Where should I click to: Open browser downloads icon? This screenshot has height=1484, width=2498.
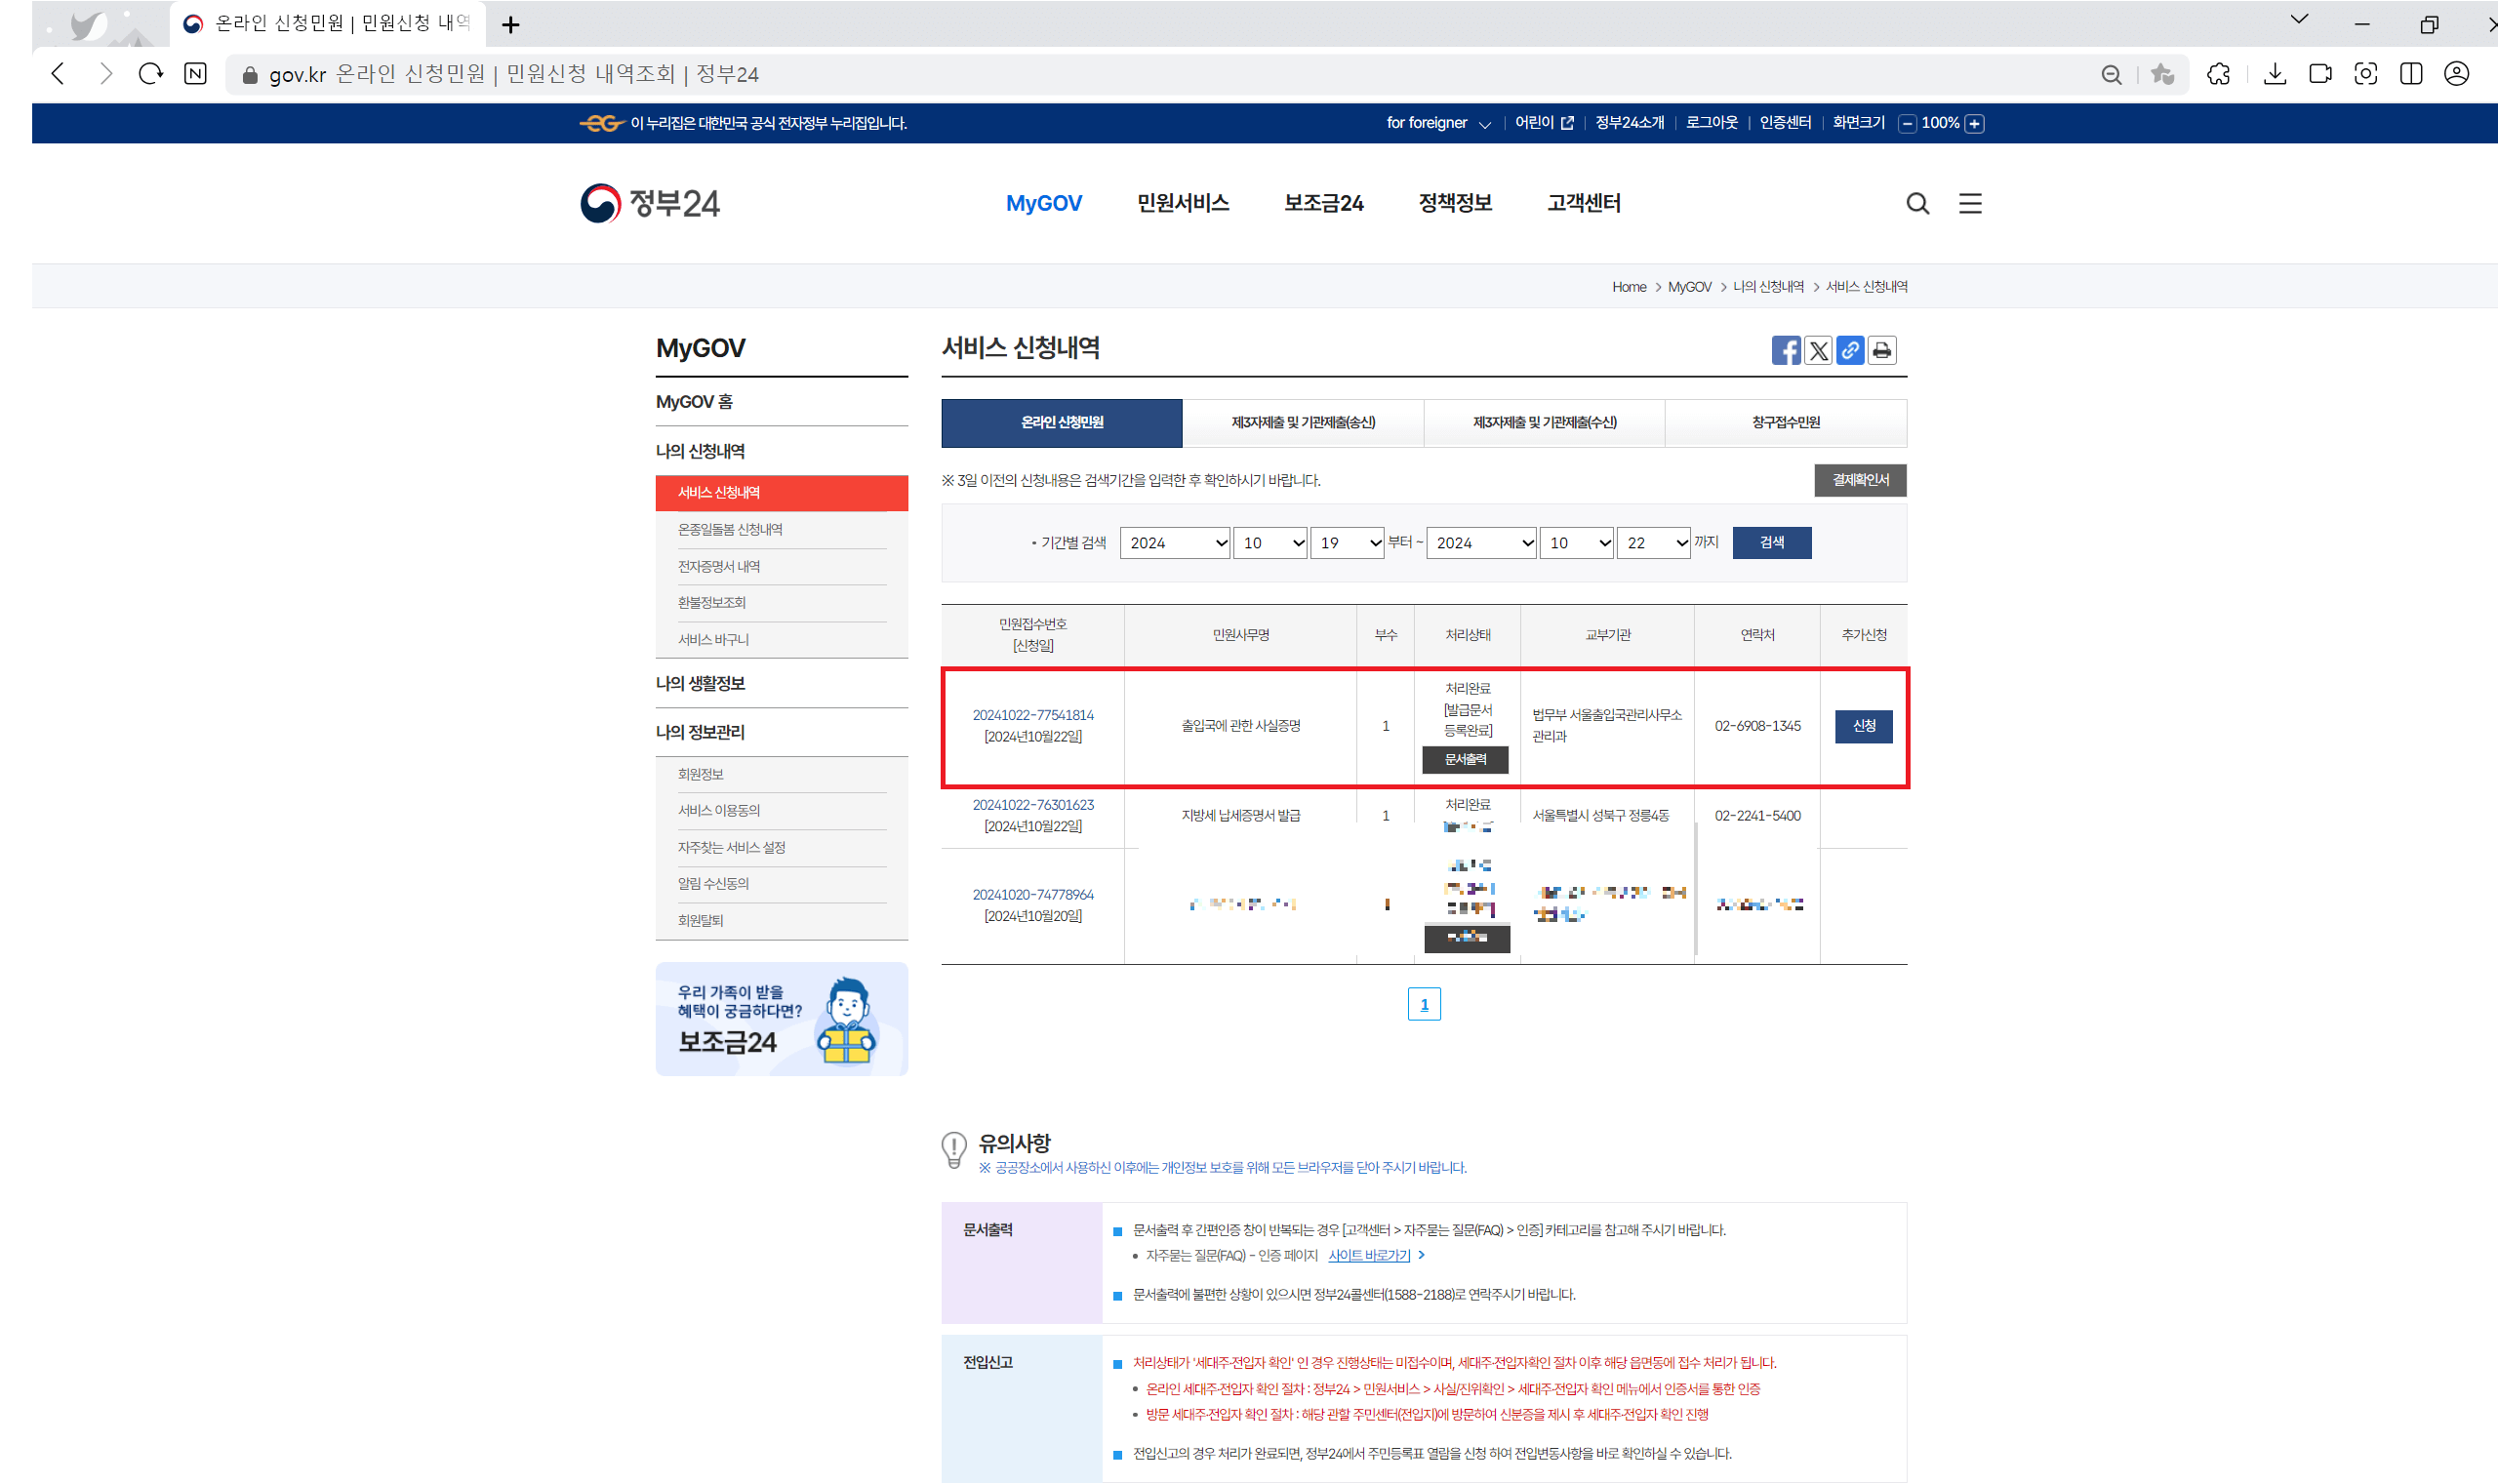[2274, 74]
